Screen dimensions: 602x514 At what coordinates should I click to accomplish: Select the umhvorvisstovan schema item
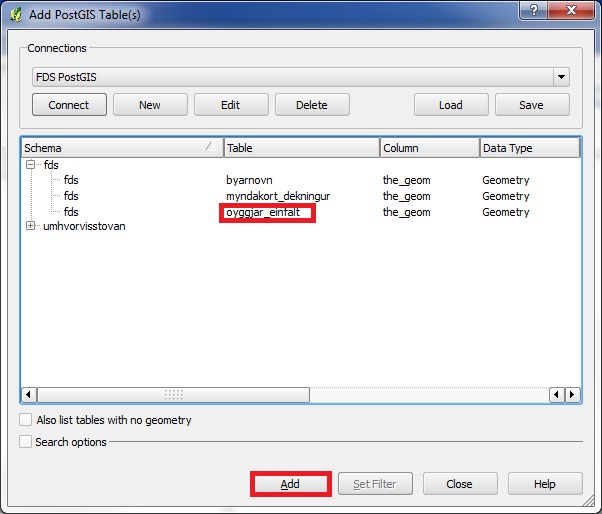(84, 226)
